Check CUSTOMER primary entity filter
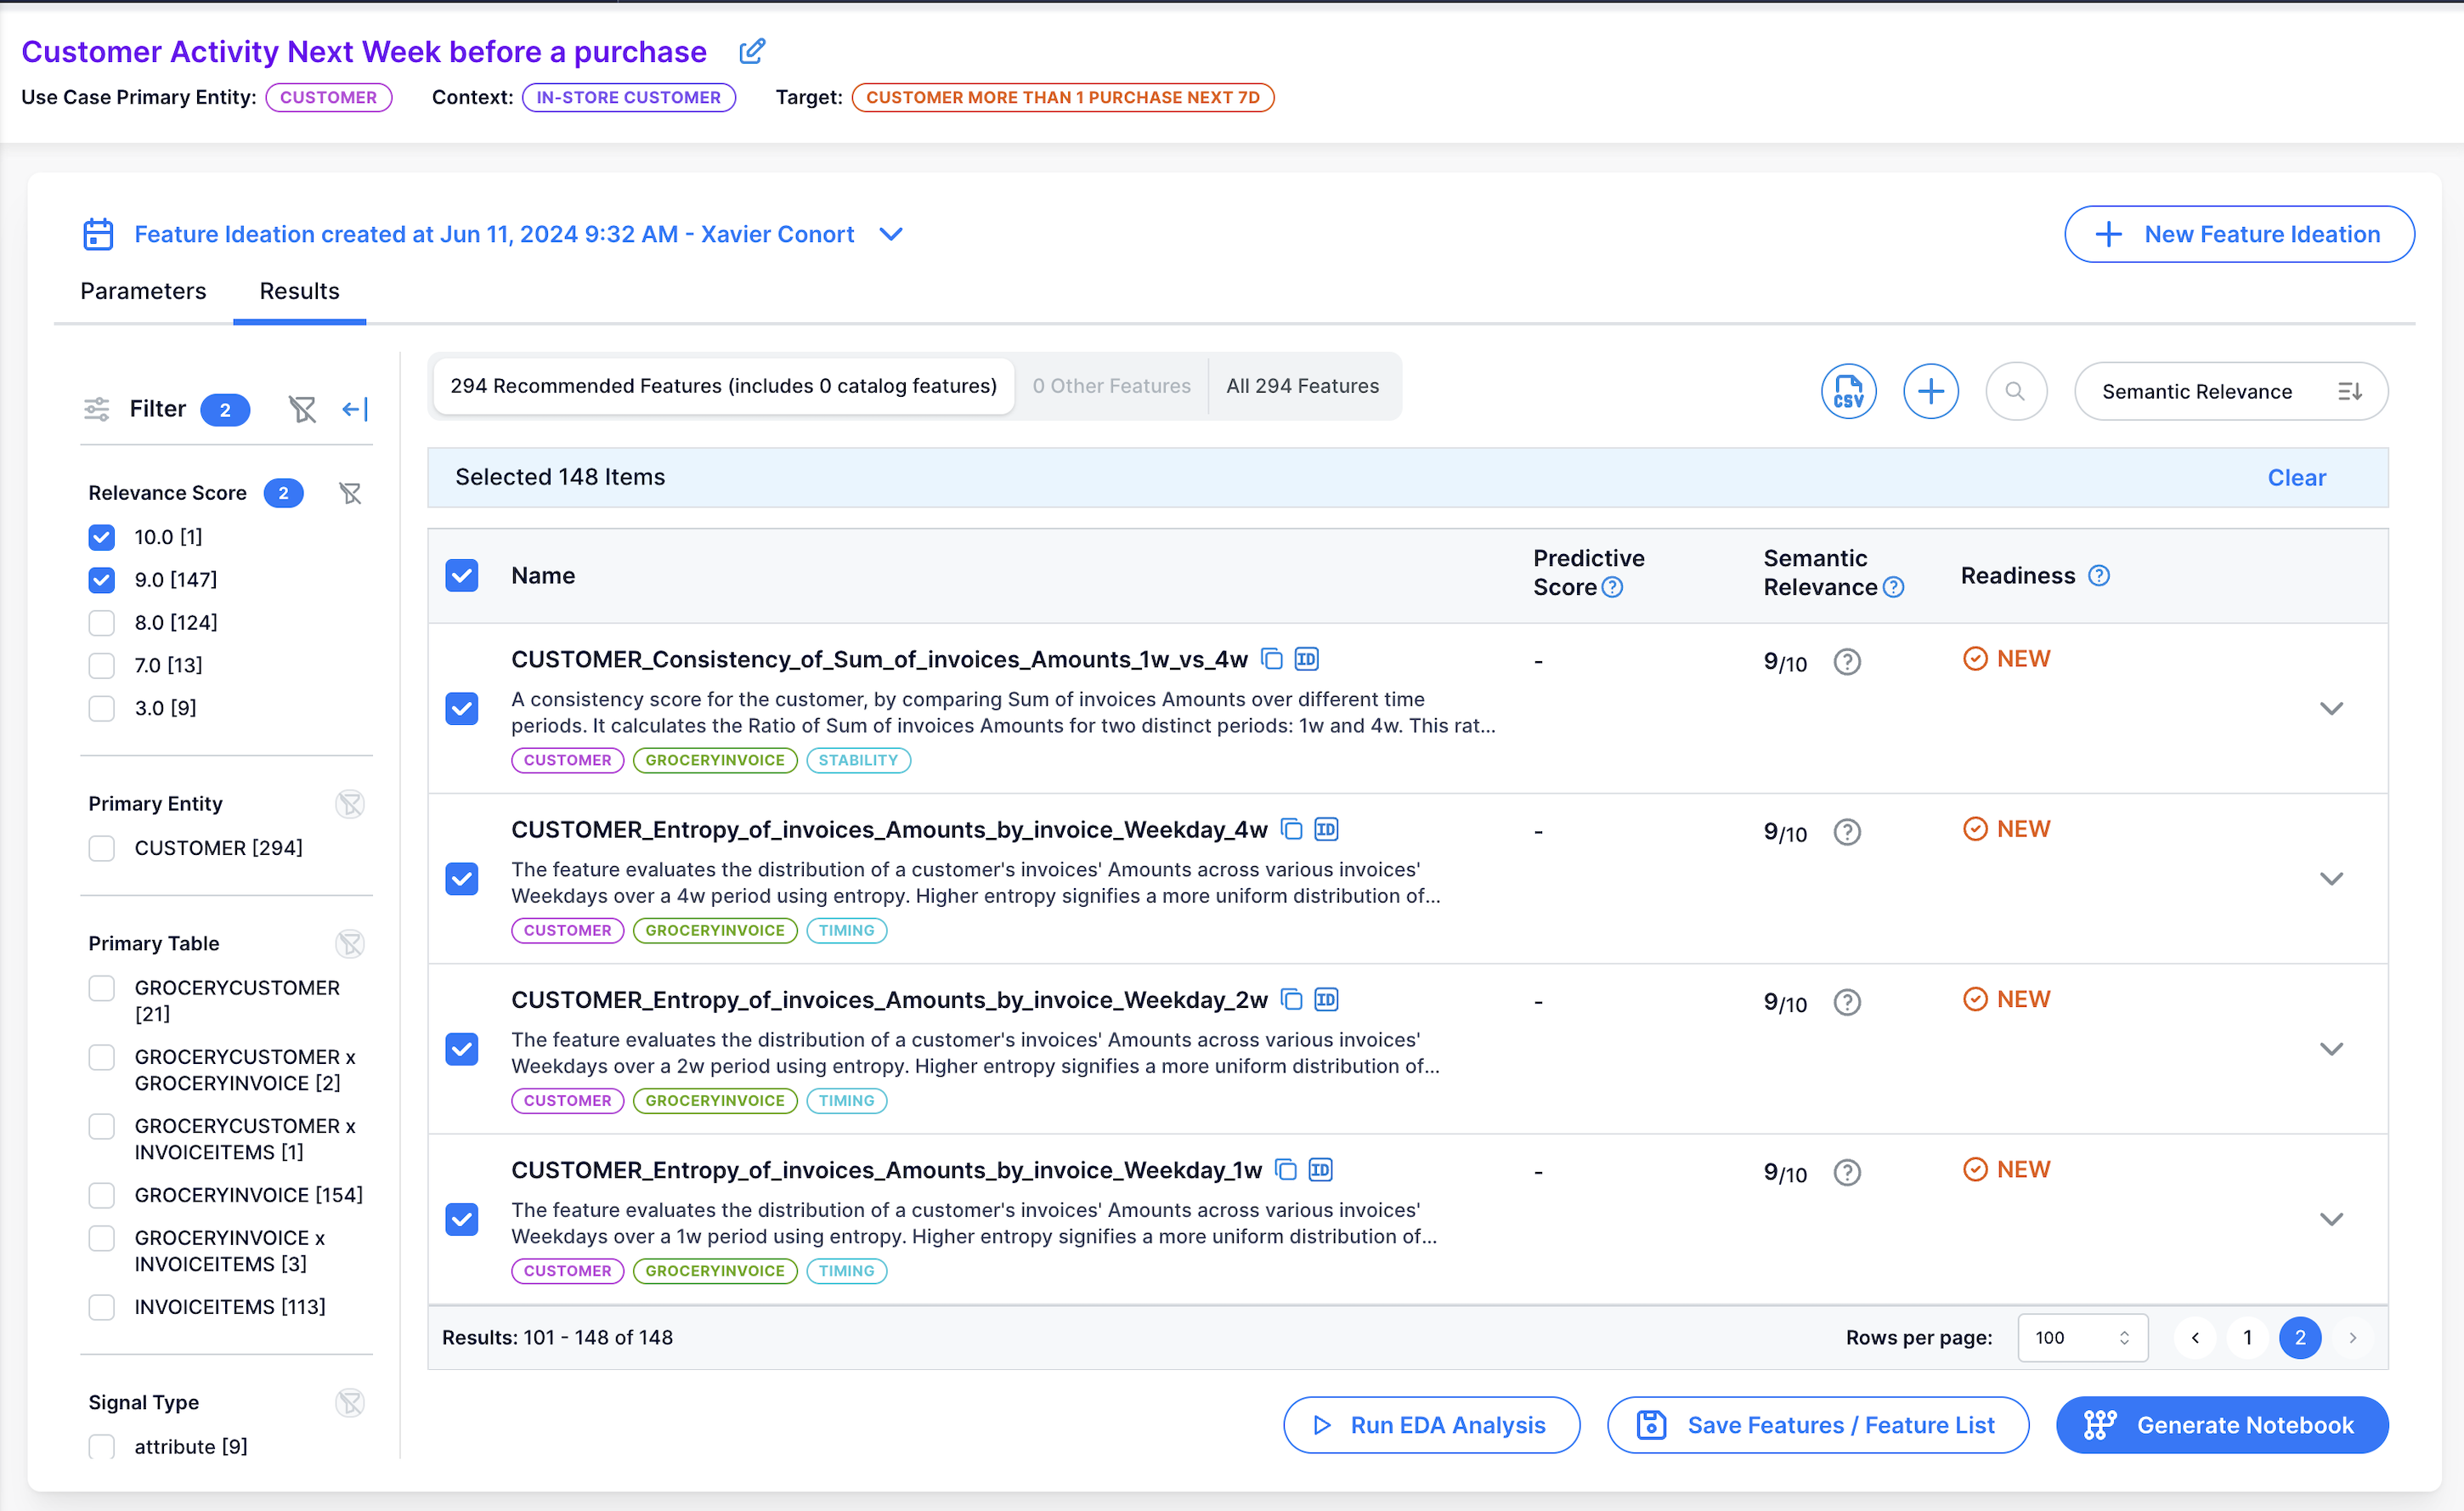The width and height of the screenshot is (2464, 1511). [101, 848]
